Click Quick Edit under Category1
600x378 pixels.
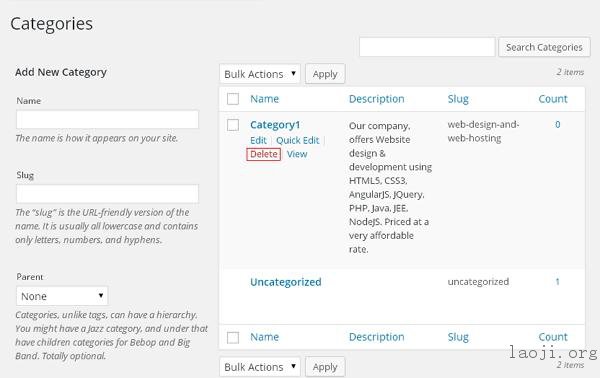click(x=298, y=140)
